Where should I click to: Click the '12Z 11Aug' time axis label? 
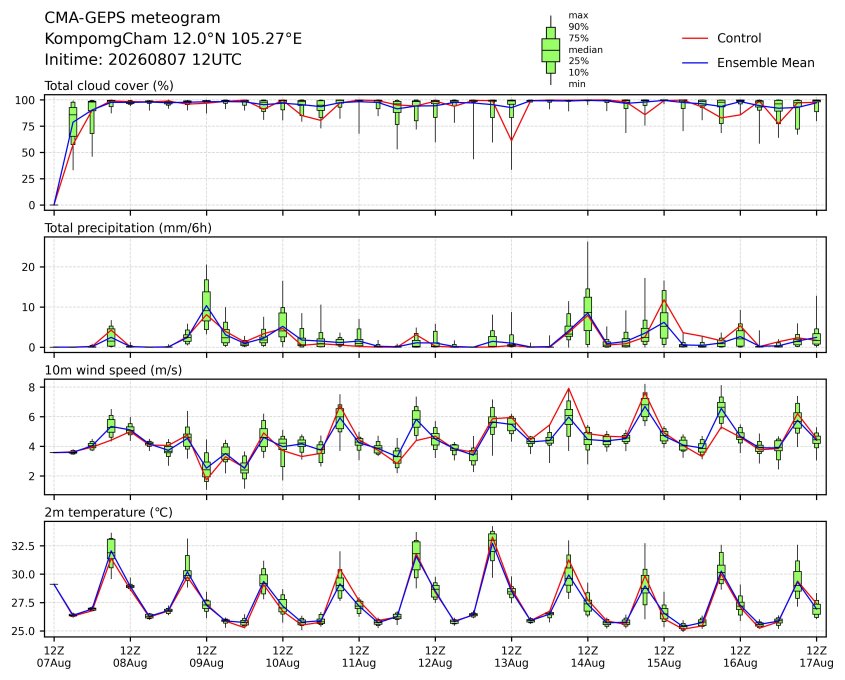[x=358, y=656]
